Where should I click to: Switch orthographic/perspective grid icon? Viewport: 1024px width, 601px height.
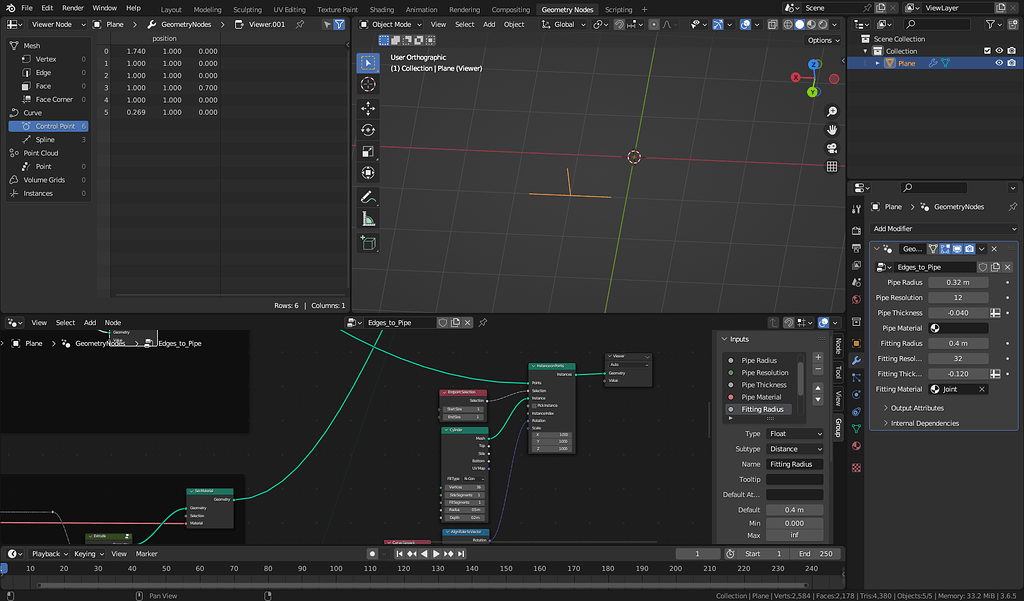coord(831,167)
